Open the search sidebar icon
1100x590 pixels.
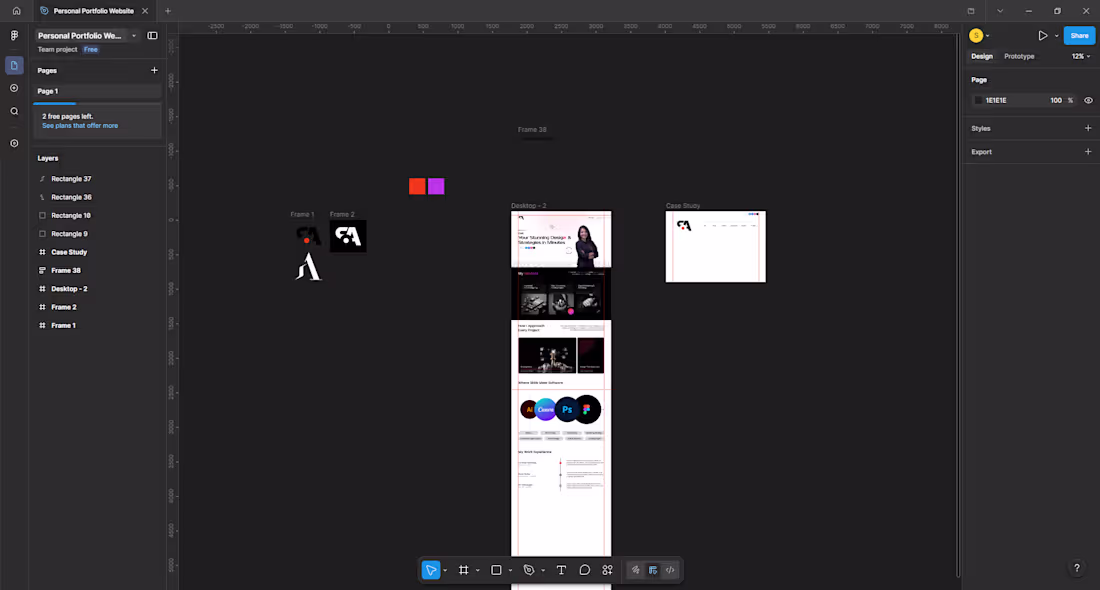click(14, 112)
